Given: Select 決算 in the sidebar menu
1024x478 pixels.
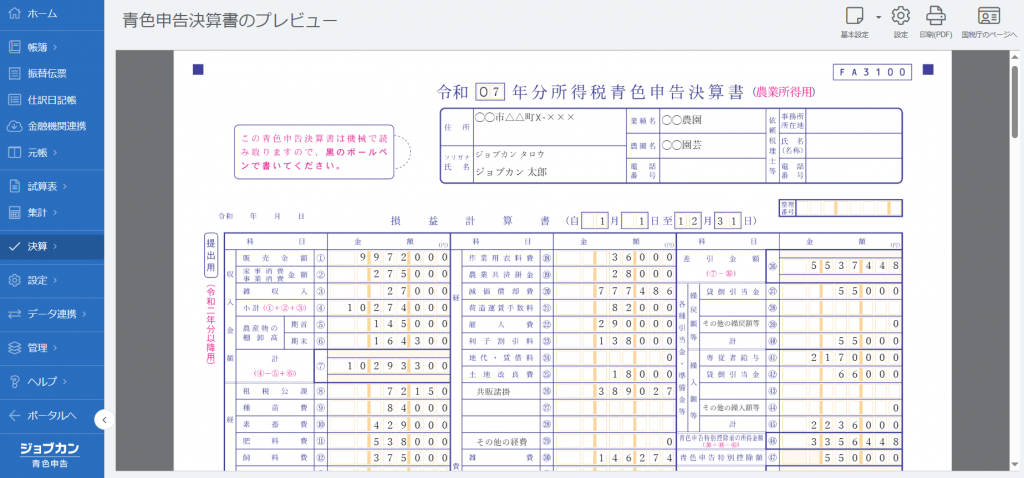Looking at the screenshot, I should (40, 246).
